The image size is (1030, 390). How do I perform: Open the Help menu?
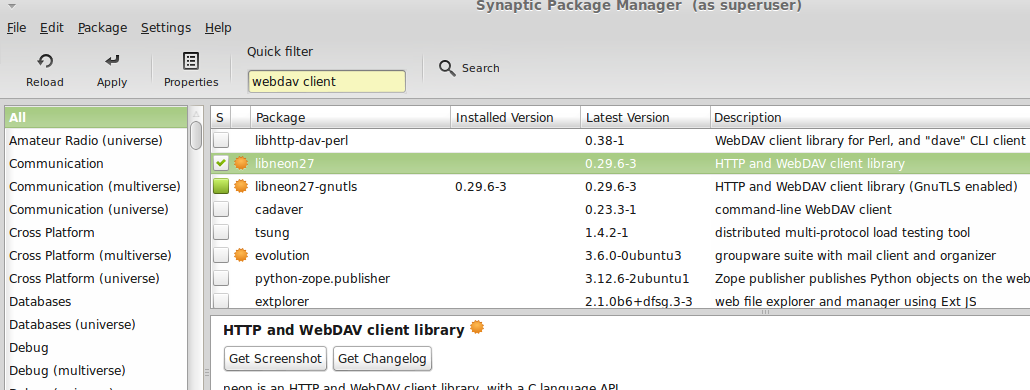pyautogui.click(x=218, y=28)
